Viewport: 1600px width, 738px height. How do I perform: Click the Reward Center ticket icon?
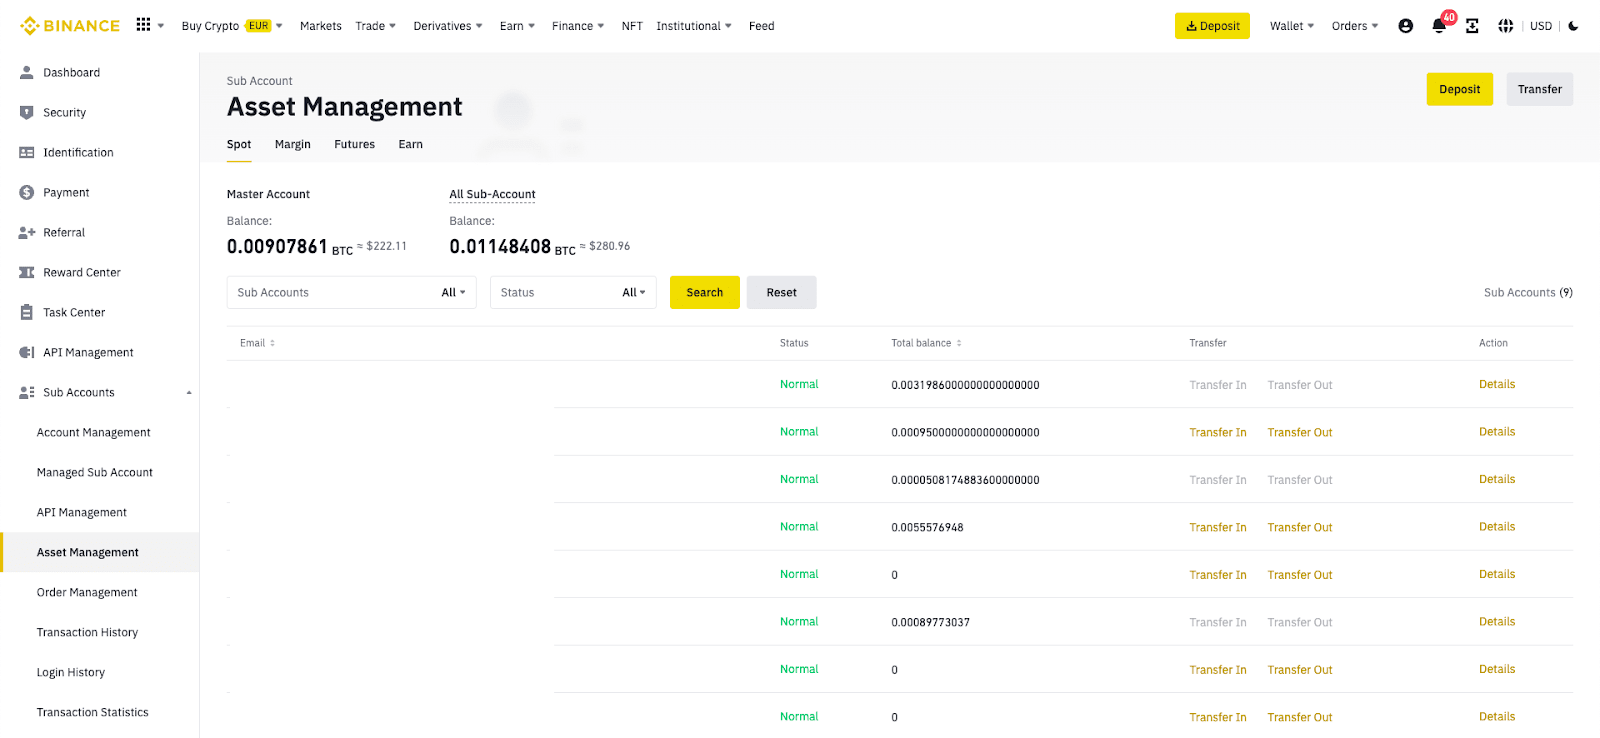click(27, 273)
